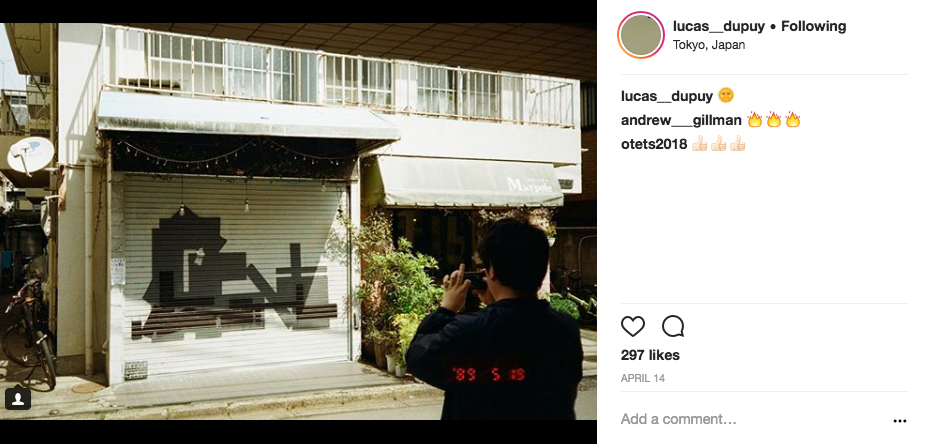Open lucas__dupuy profile from header username
931x444 pixels.
(x=718, y=26)
